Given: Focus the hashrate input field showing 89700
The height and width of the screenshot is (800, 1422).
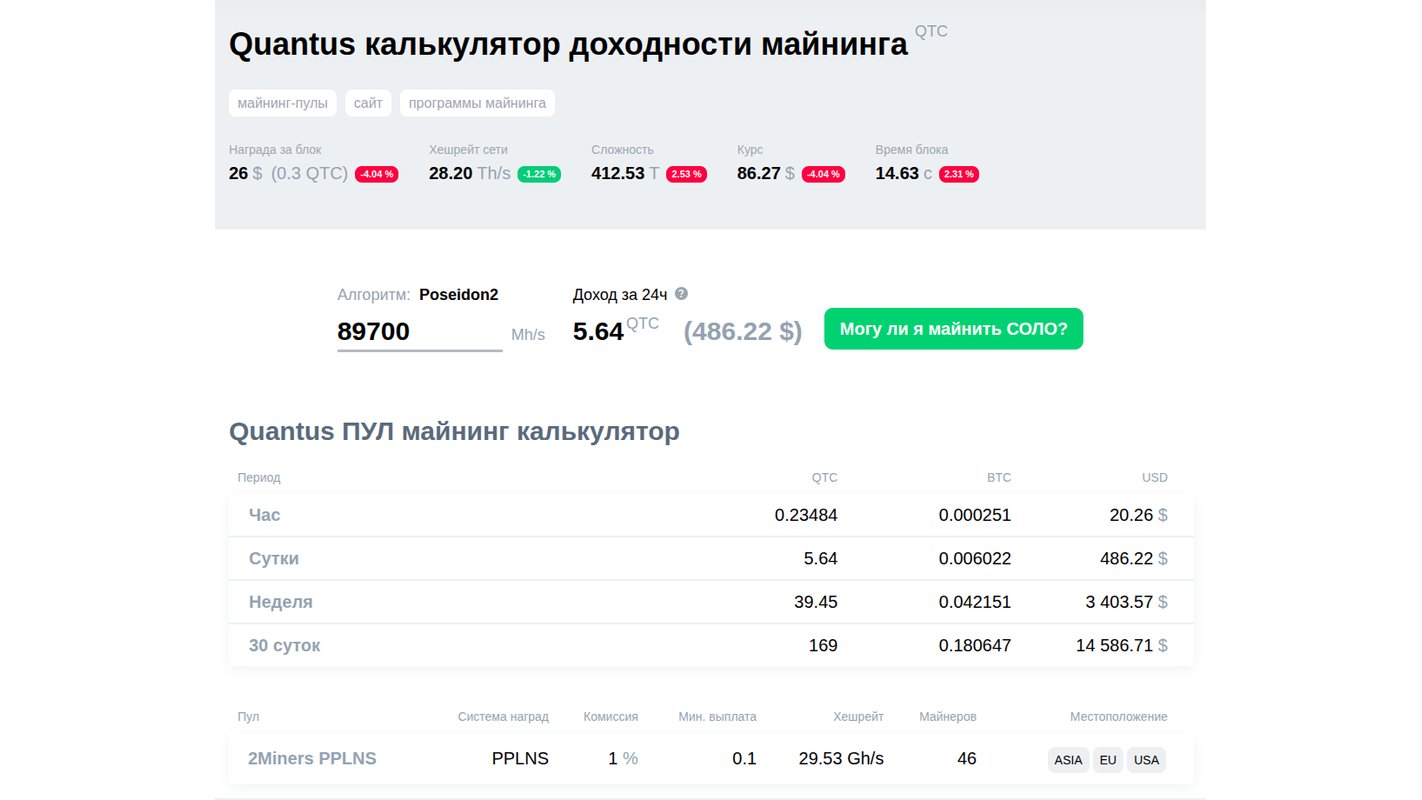Looking at the screenshot, I should point(420,332).
